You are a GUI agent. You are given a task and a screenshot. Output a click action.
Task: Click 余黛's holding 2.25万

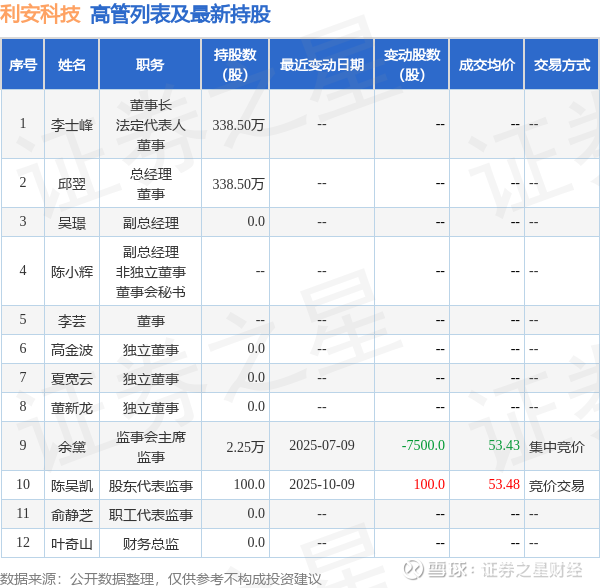pyautogui.click(x=245, y=447)
